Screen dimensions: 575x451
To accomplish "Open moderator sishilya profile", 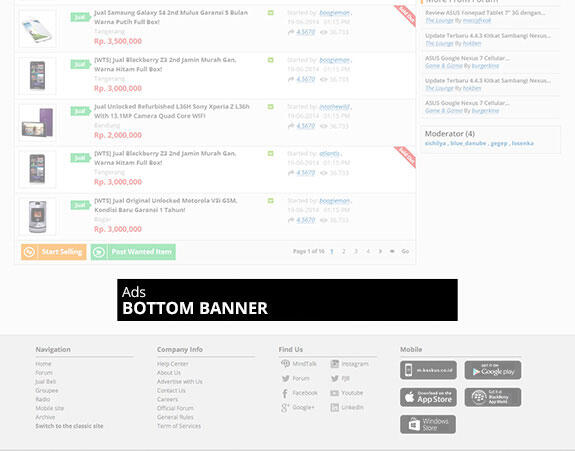I will (436, 143).
